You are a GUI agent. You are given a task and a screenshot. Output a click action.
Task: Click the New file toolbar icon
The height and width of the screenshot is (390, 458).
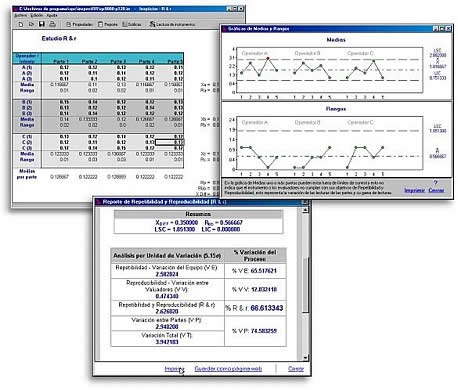point(21,24)
